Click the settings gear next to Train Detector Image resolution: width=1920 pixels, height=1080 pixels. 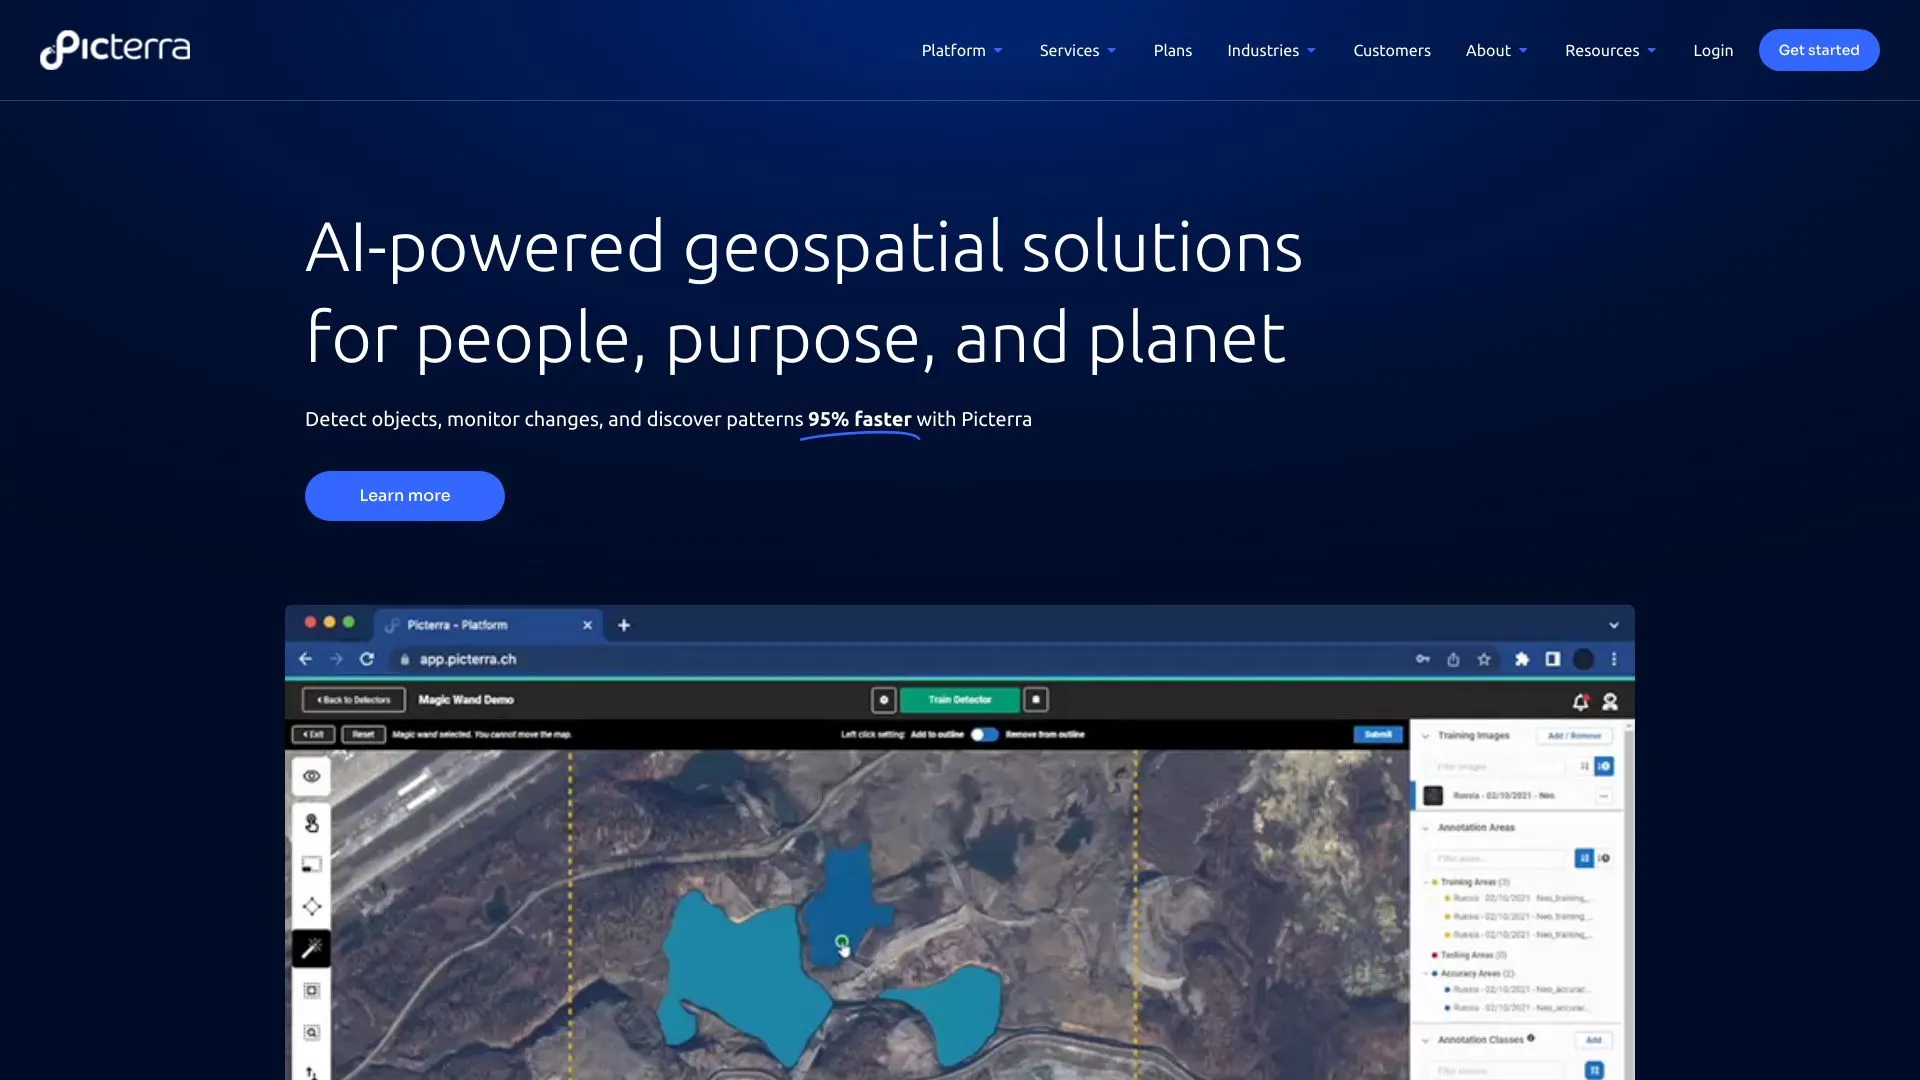click(x=884, y=700)
